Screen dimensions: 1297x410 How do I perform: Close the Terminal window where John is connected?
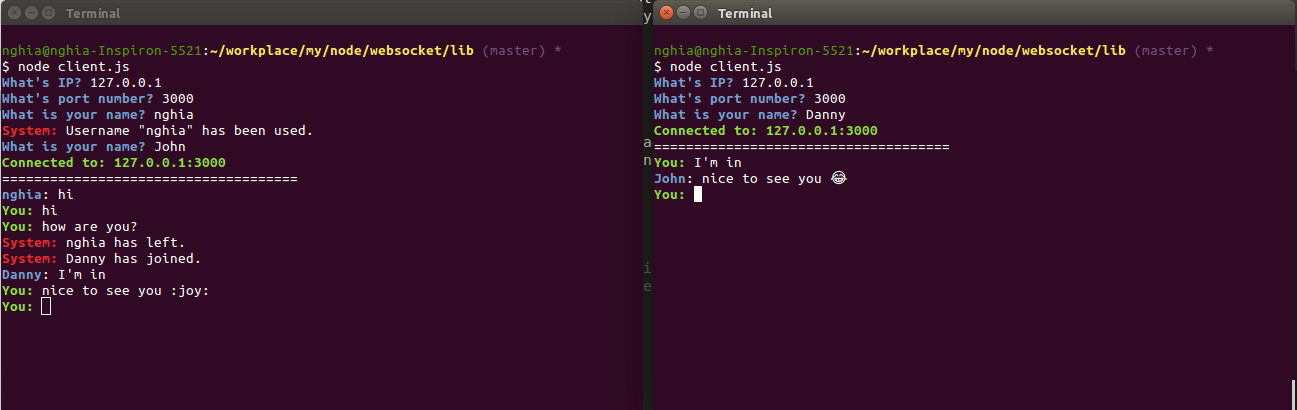point(13,13)
